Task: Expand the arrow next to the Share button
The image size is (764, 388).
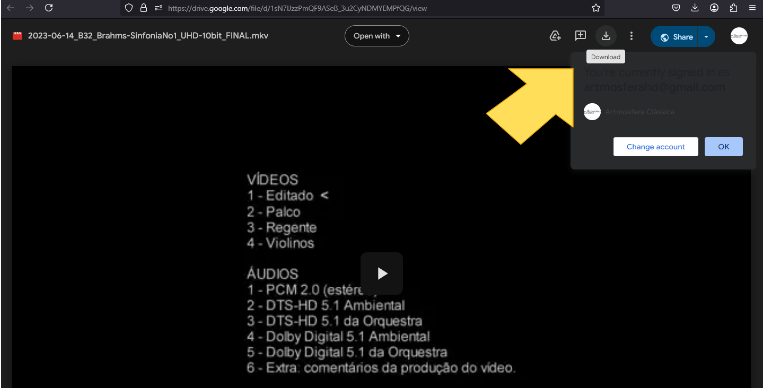Action: coord(707,37)
